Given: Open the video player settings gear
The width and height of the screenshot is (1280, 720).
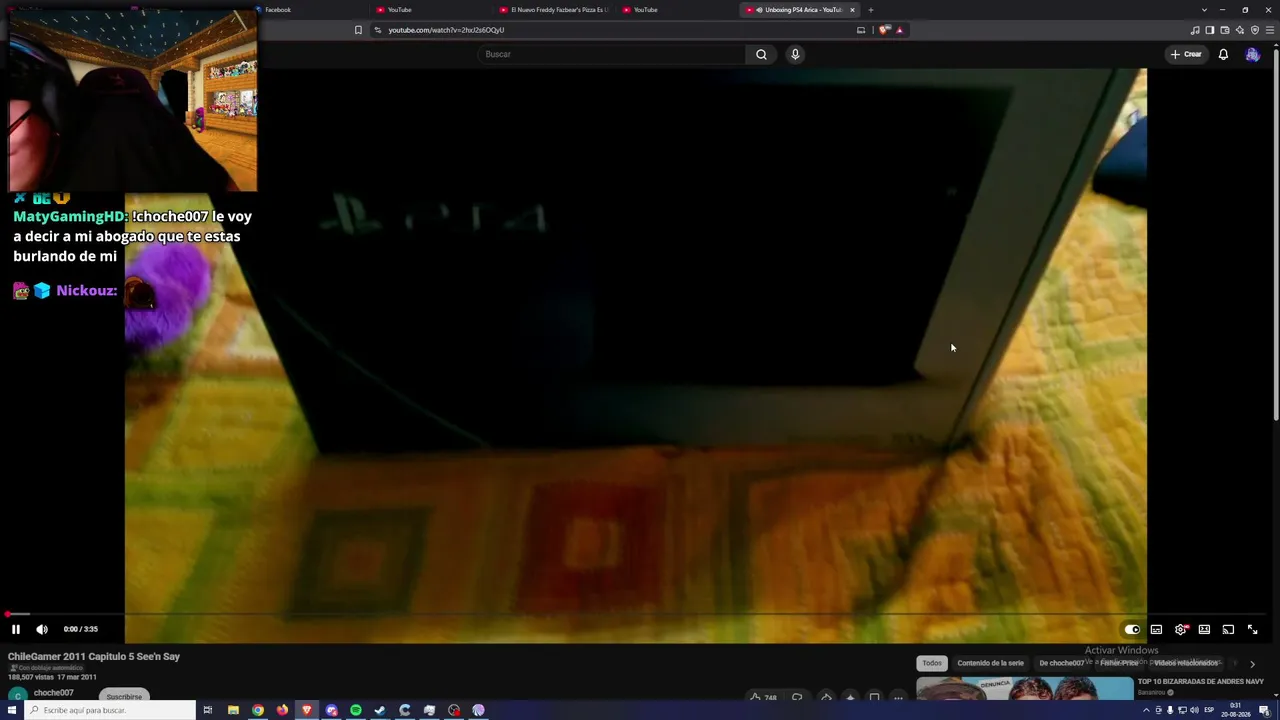Looking at the screenshot, I should click(1181, 630).
